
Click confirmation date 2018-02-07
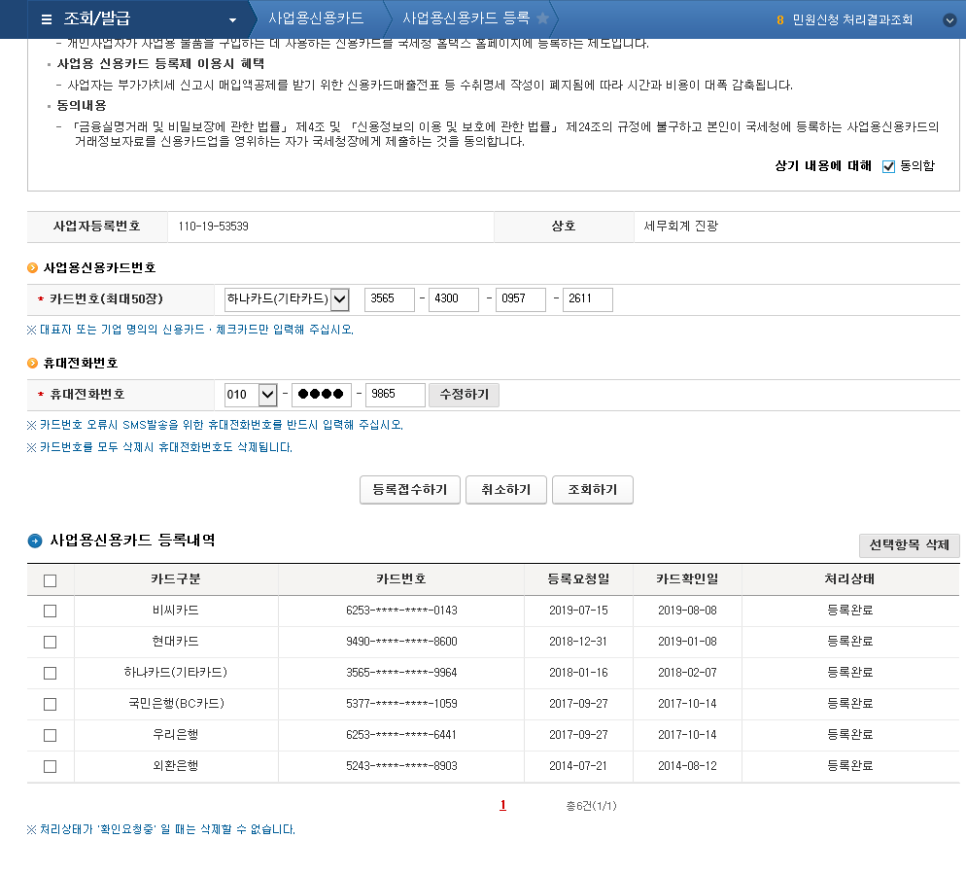click(x=687, y=673)
